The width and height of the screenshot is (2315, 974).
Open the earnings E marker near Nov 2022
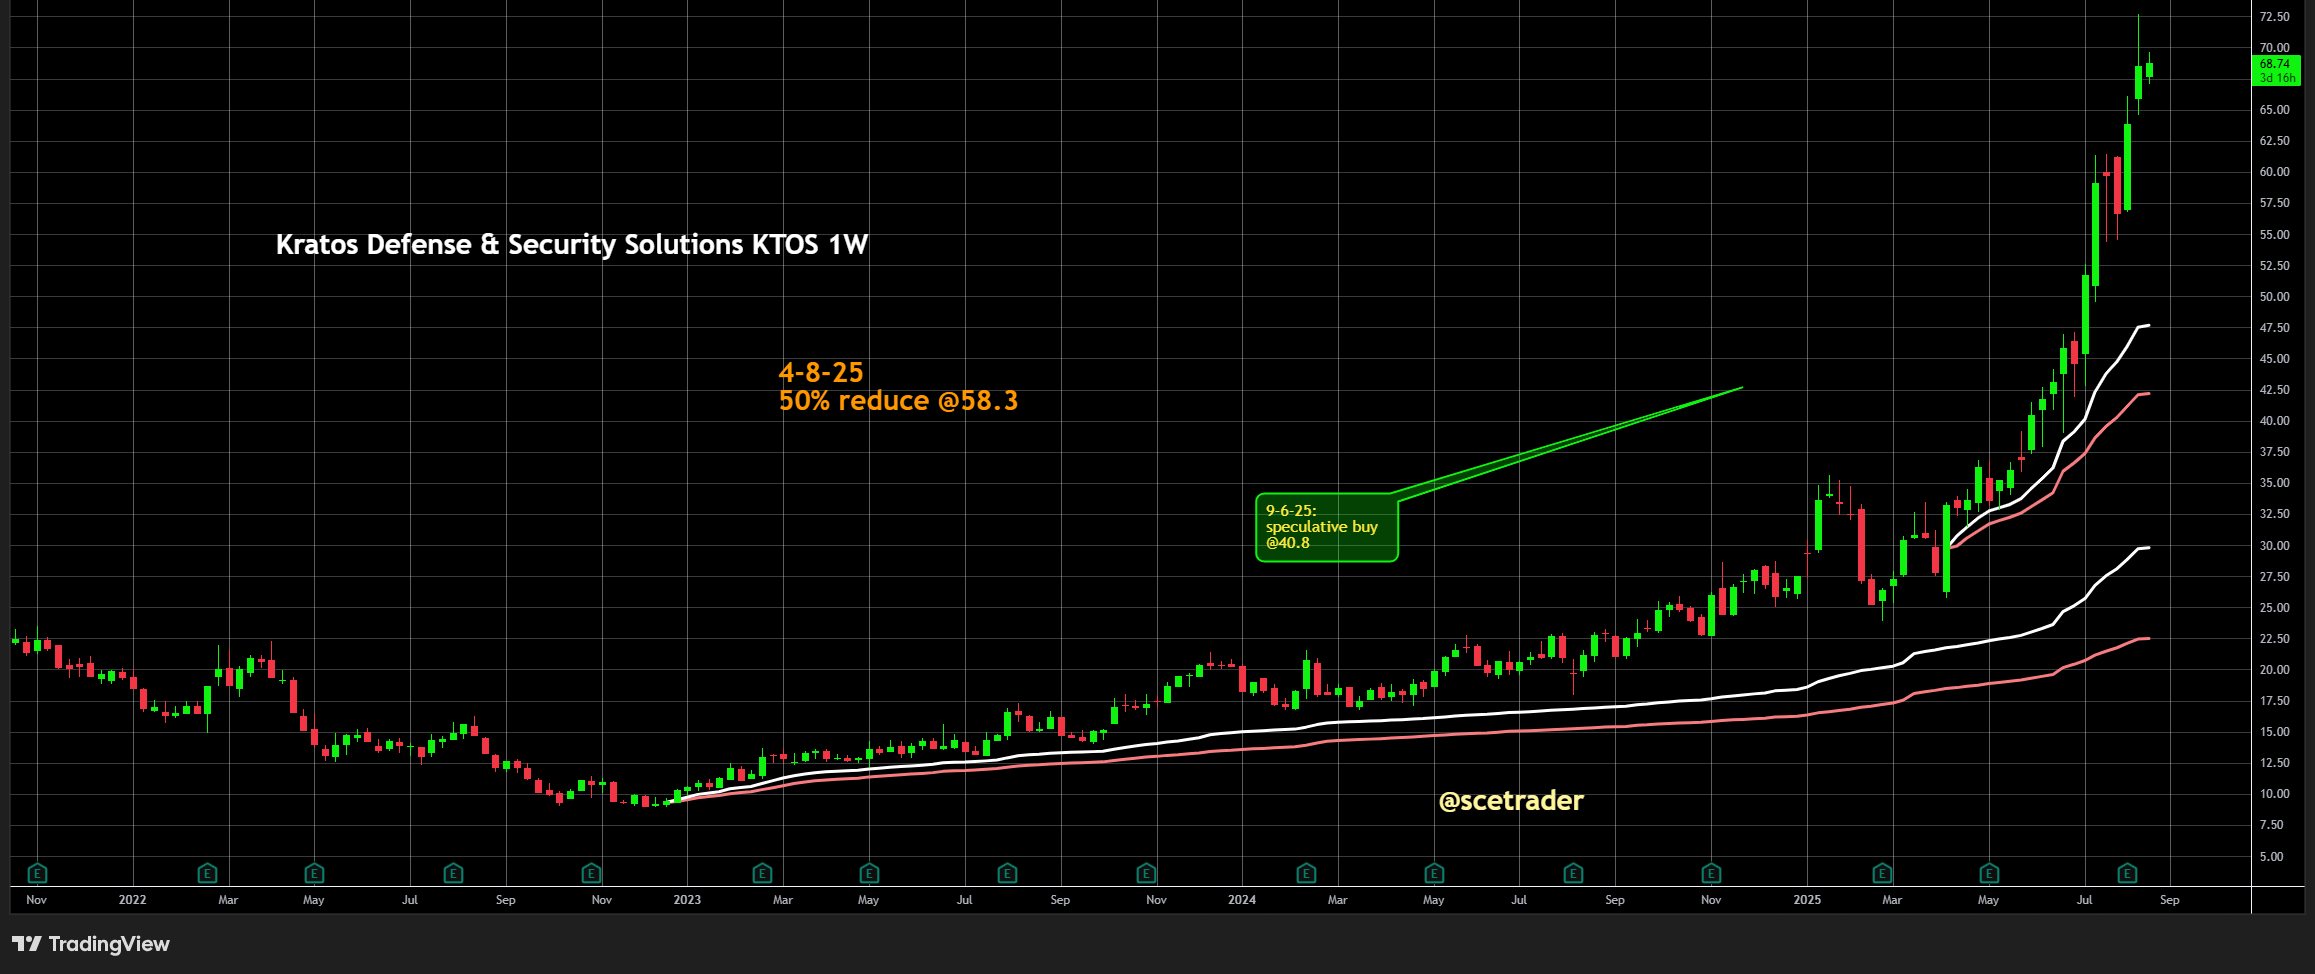591,874
